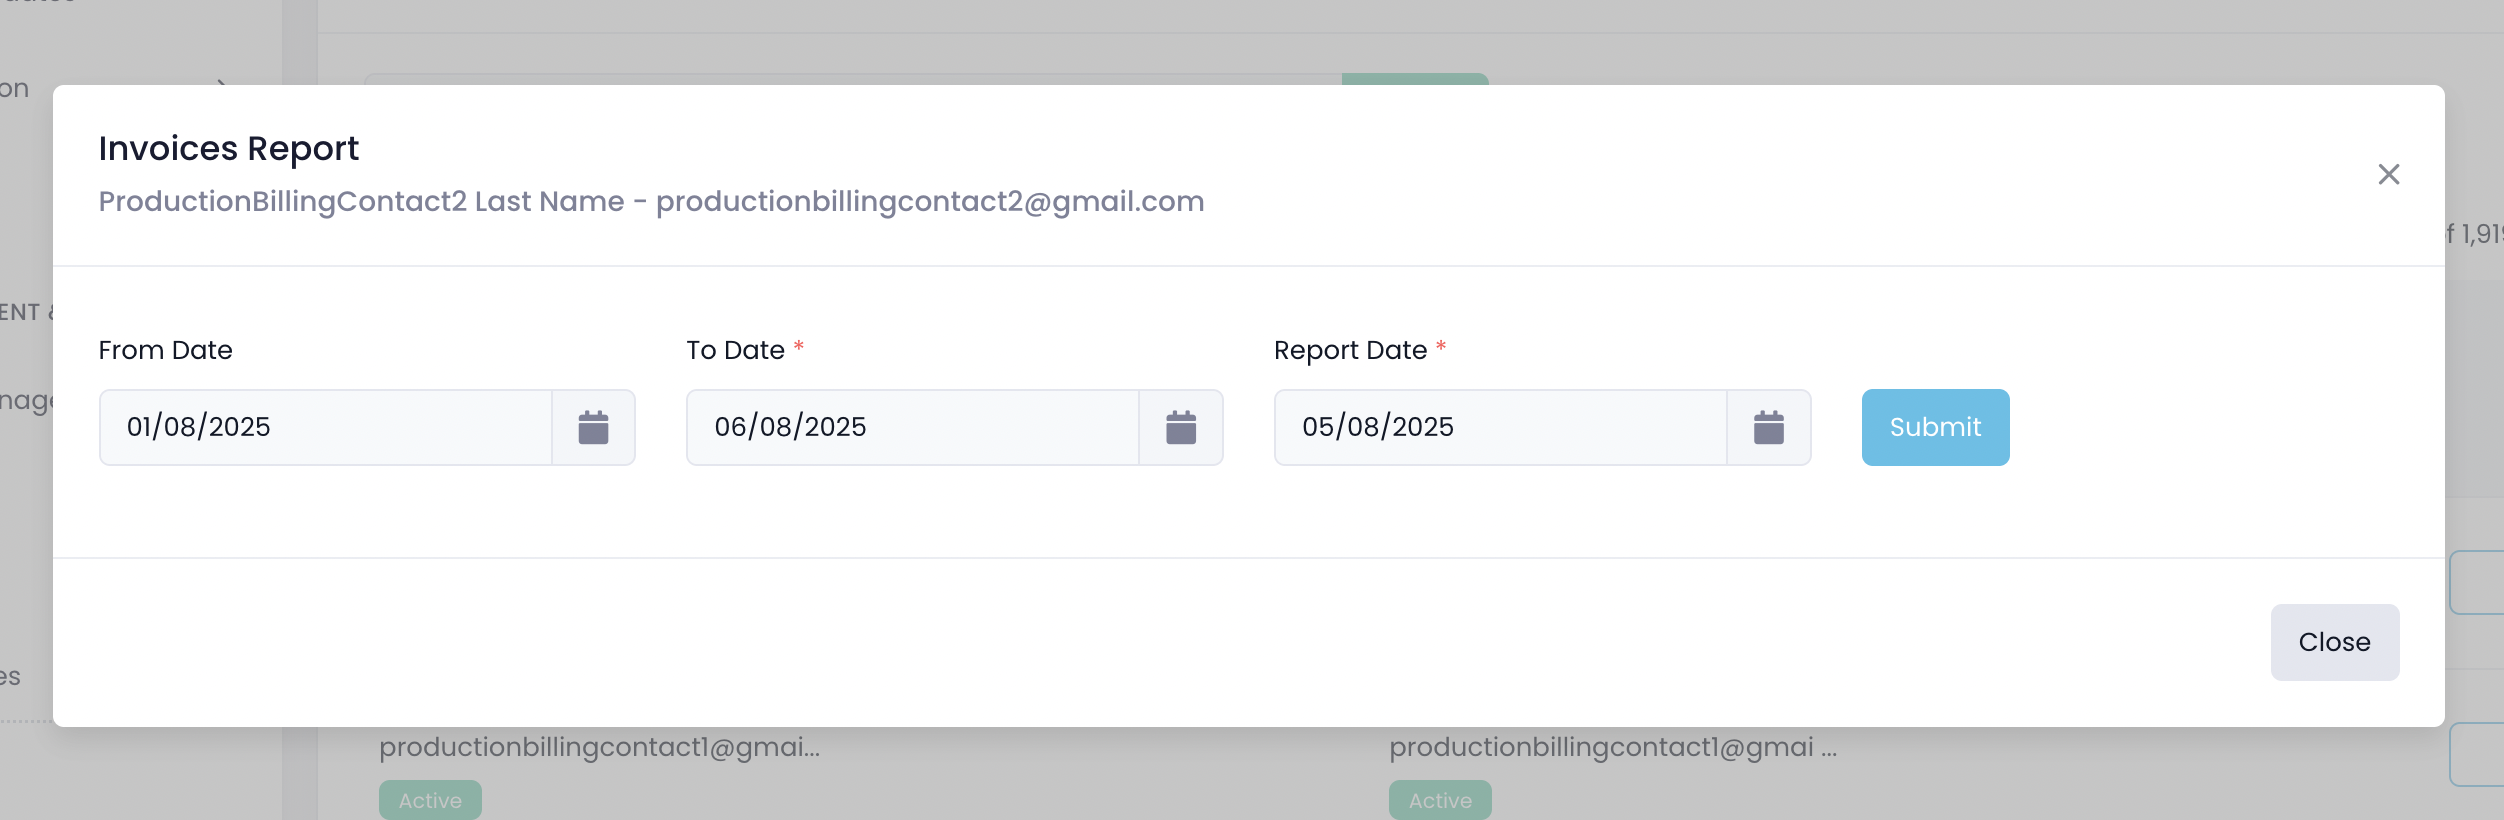
Task: Click the left productionbillingcontact1 email text
Action: [x=599, y=747]
